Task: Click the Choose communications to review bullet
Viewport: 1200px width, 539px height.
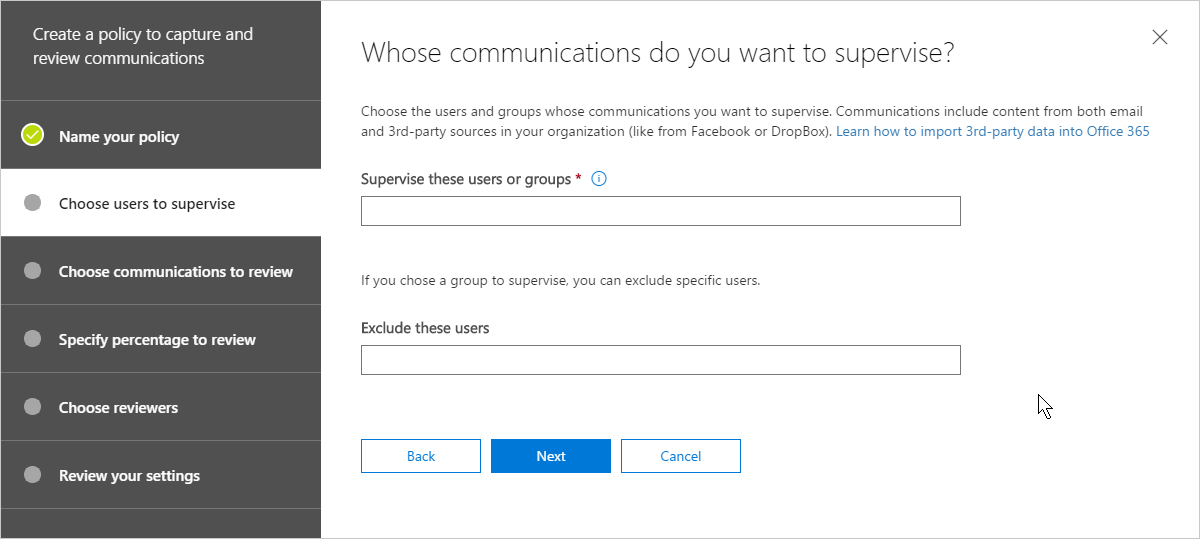Action: point(33,271)
